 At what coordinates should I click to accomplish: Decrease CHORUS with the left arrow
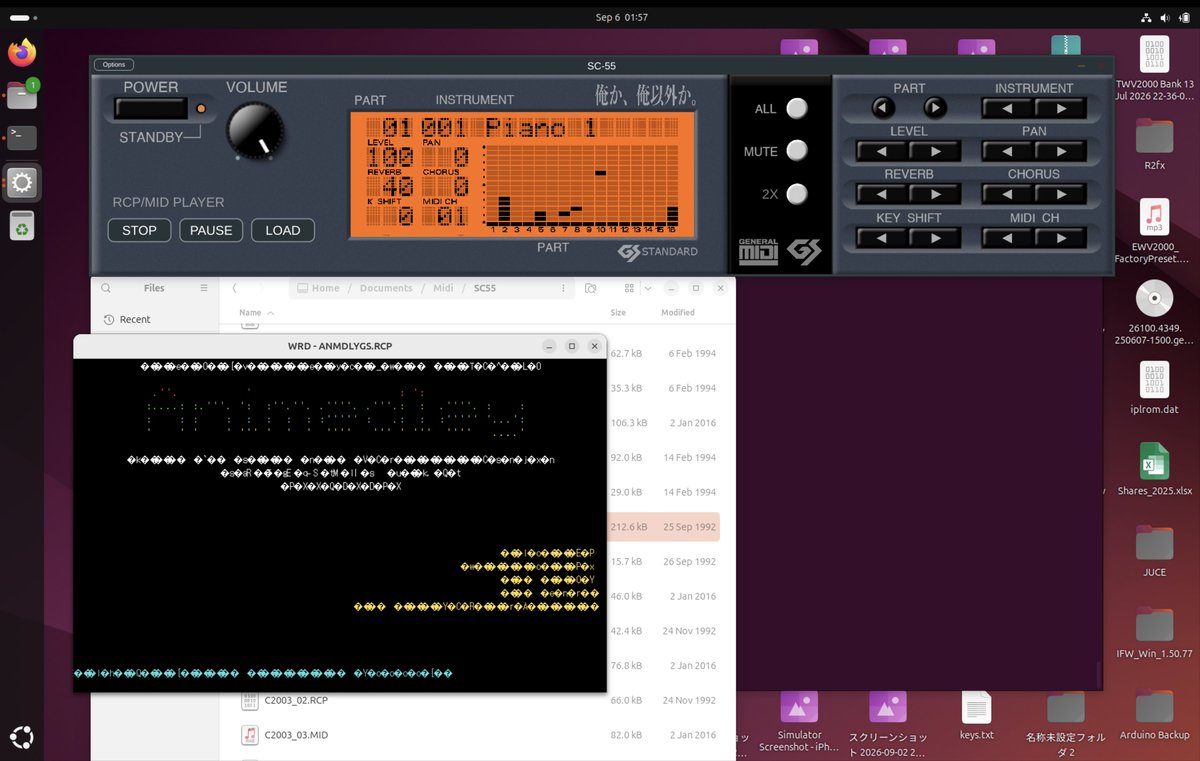tap(1007, 194)
